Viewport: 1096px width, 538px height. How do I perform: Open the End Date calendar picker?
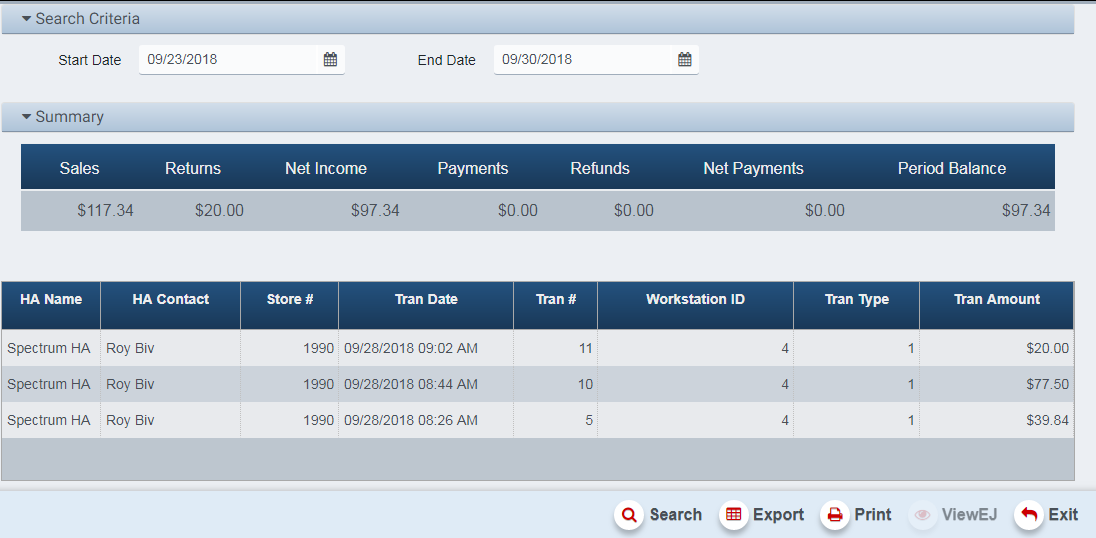pyautogui.click(x=685, y=60)
